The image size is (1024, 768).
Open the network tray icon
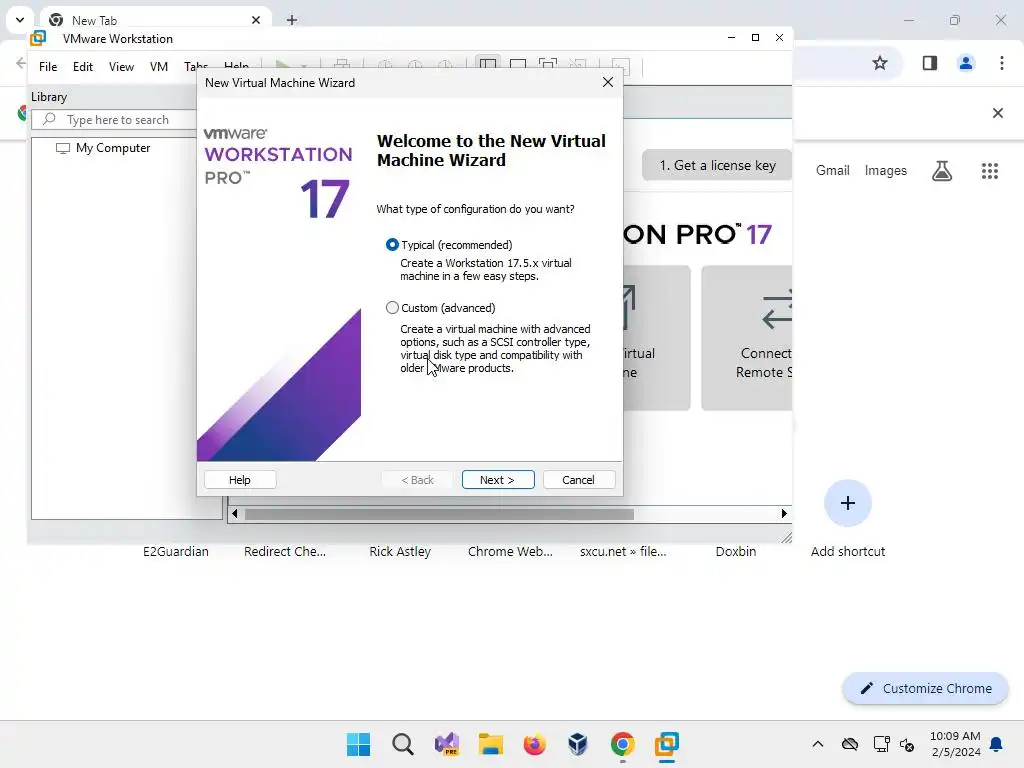click(882, 744)
